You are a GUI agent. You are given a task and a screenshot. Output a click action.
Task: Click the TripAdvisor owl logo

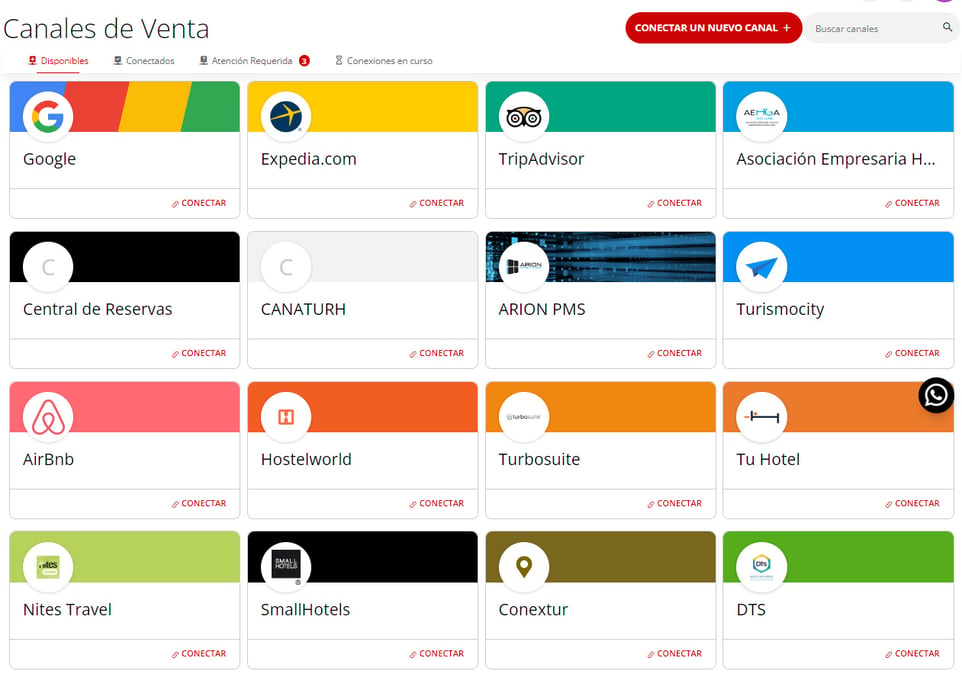click(x=524, y=116)
